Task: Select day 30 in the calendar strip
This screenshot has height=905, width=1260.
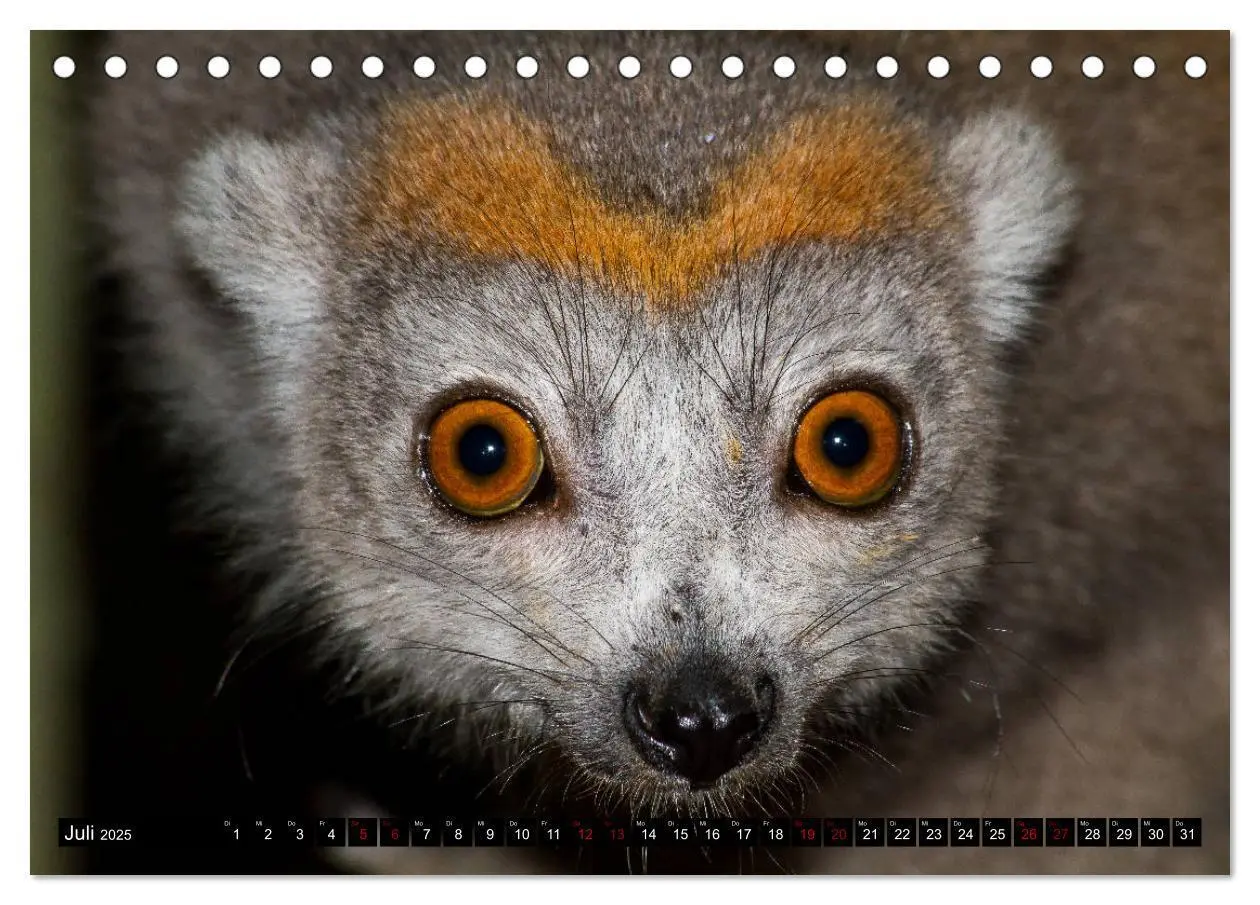Action: tap(1156, 833)
